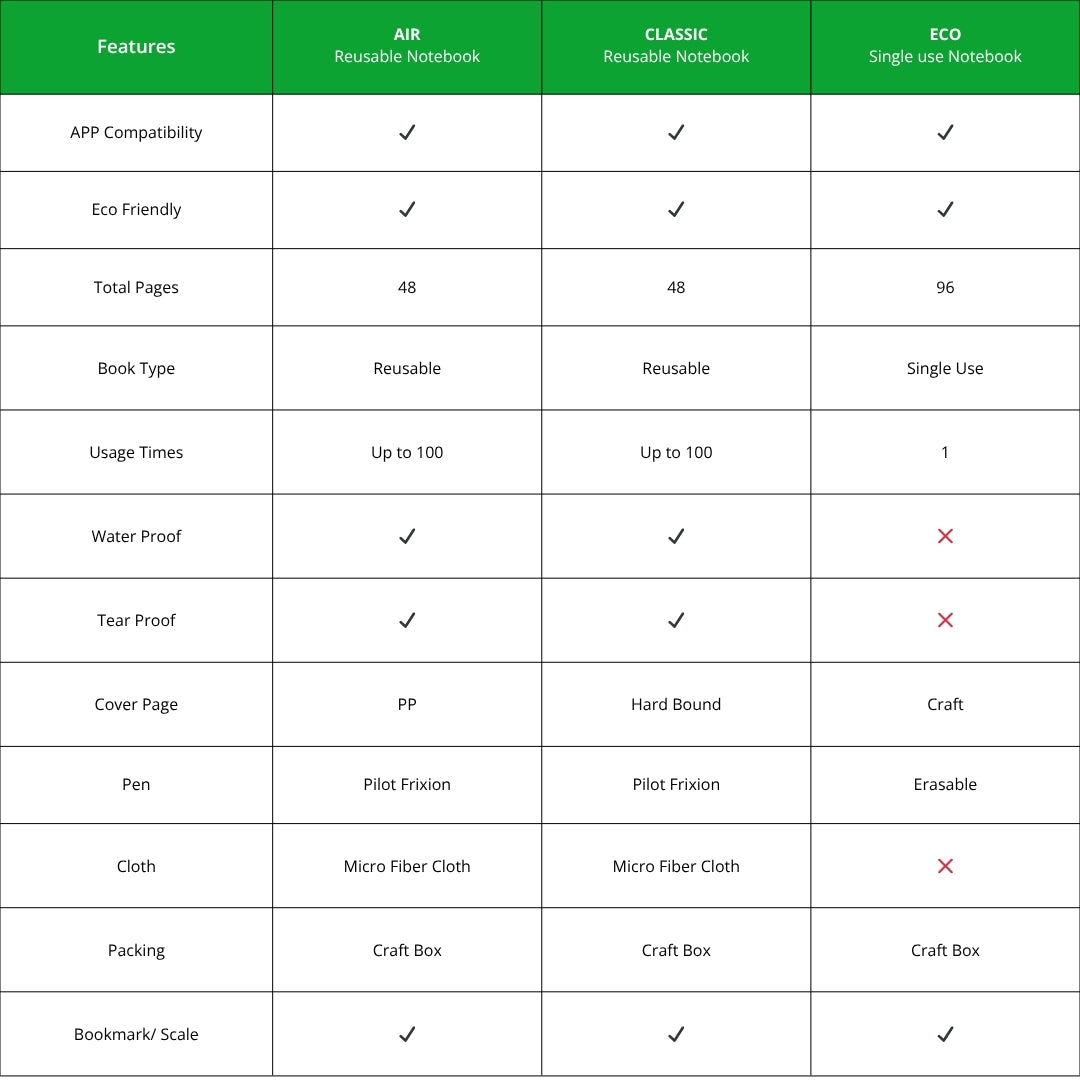Select the ECO Single use Notebook header
Viewport: 1080px width, 1080px height.
(x=945, y=46)
